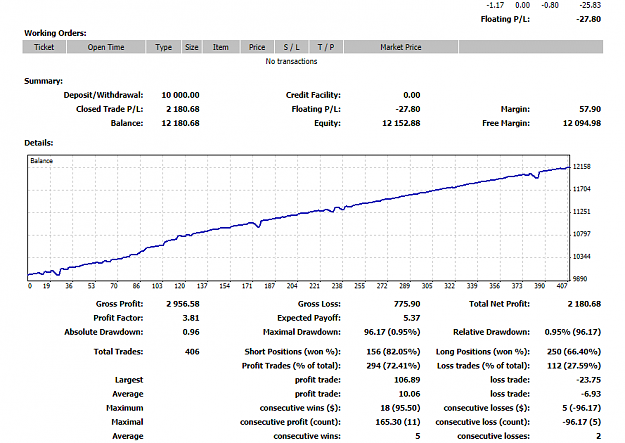Select the Profit Trades value 294 (72.41%)
Viewport: 625px width, 443px height.
pyautogui.click(x=393, y=366)
